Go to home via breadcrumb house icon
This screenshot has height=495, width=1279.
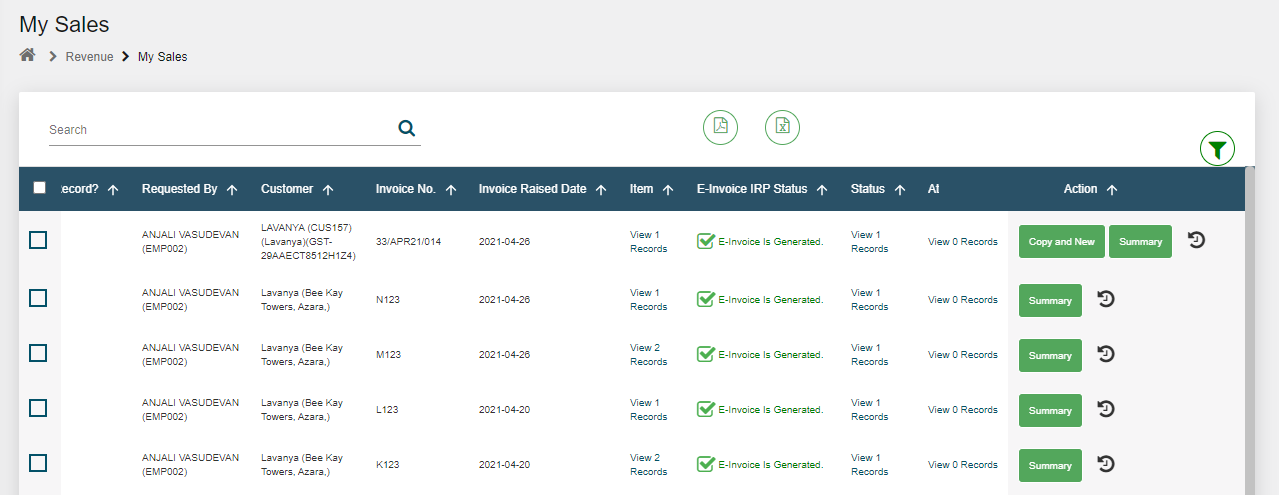[28, 55]
